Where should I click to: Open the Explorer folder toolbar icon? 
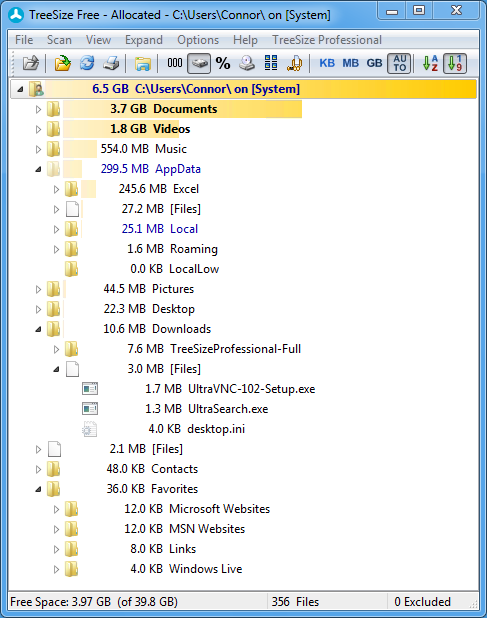[x=143, y=63]
